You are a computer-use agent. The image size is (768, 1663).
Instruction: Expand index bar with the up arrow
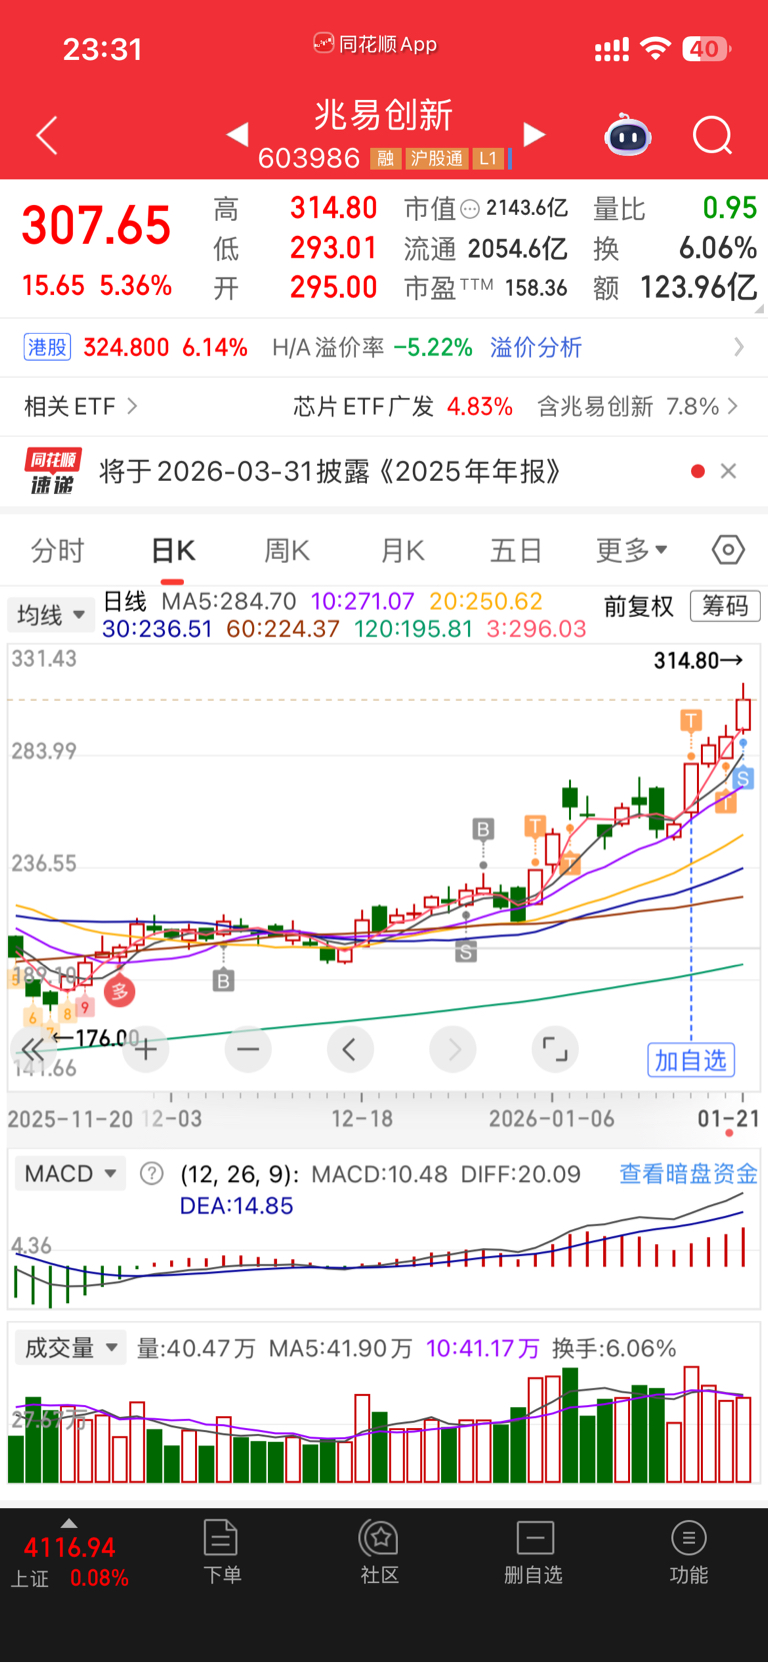(68, 1523)
